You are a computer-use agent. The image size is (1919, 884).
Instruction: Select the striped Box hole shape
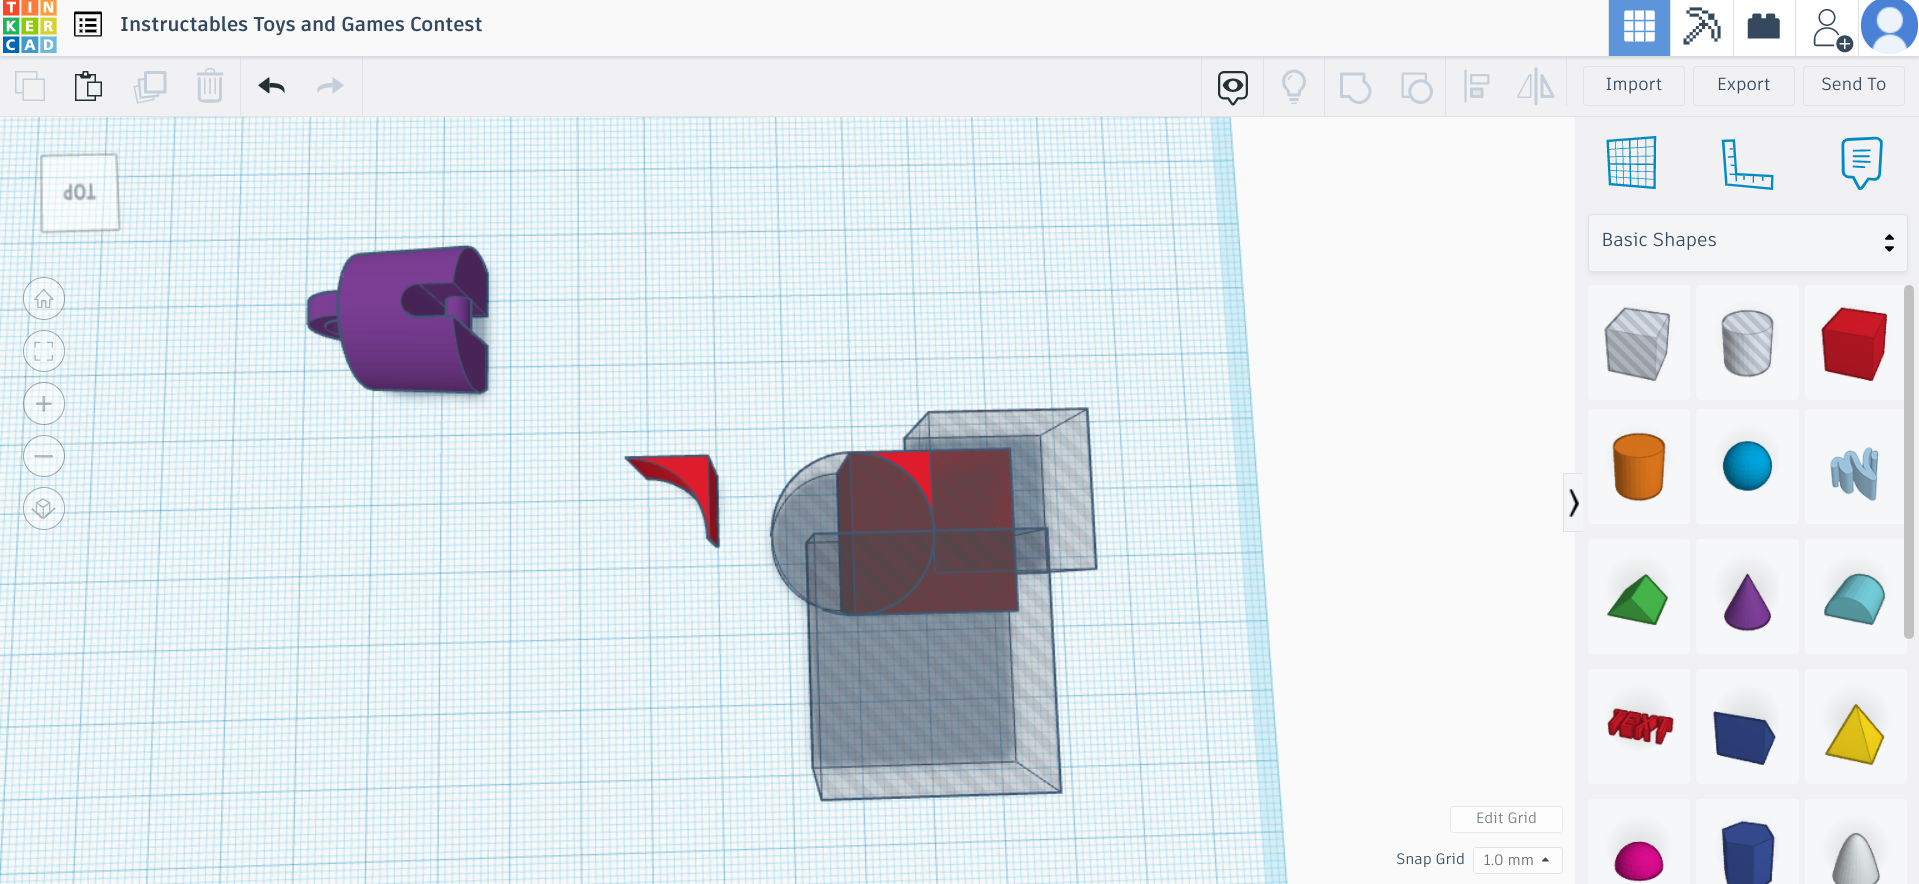tap(1638, 343)
